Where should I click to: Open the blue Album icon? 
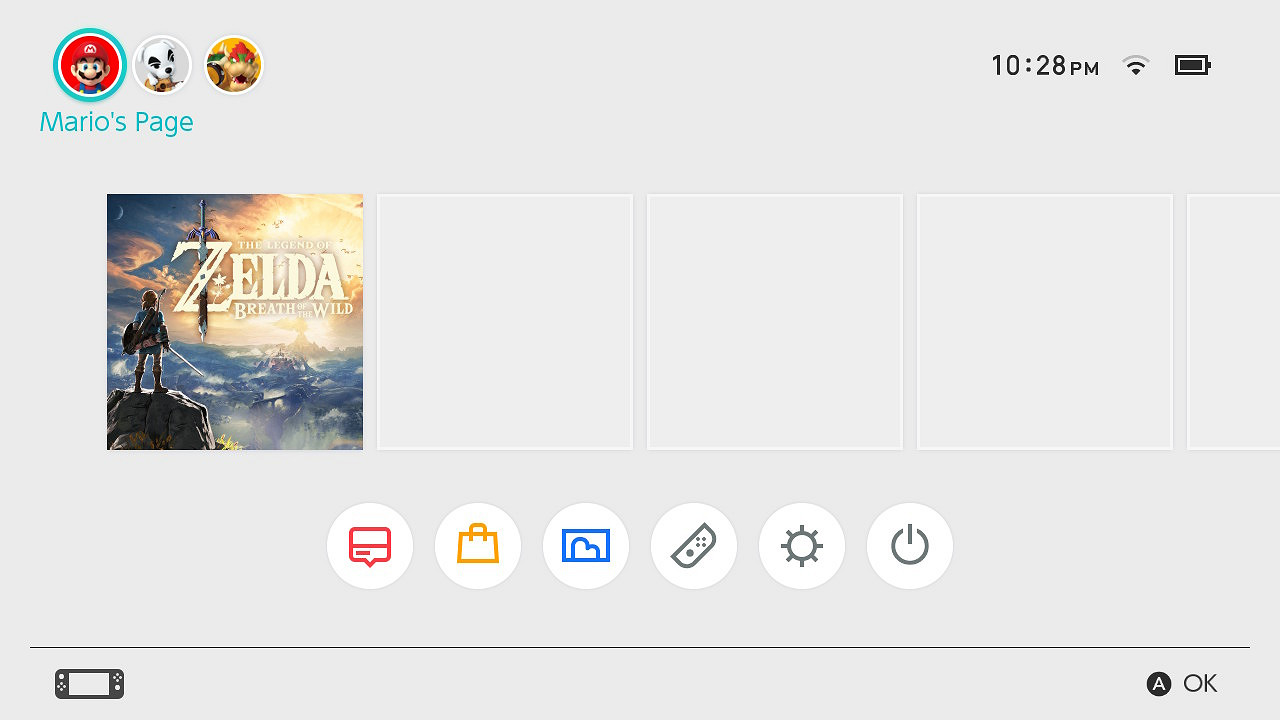(586, 546)
